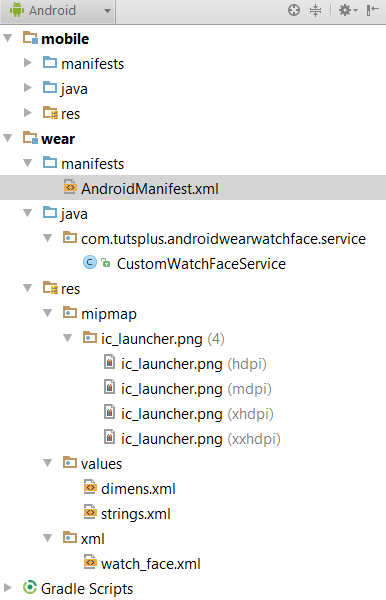386x600 pixels.
Task: Select wear res folder label
Action: click(x=70, y=289)
